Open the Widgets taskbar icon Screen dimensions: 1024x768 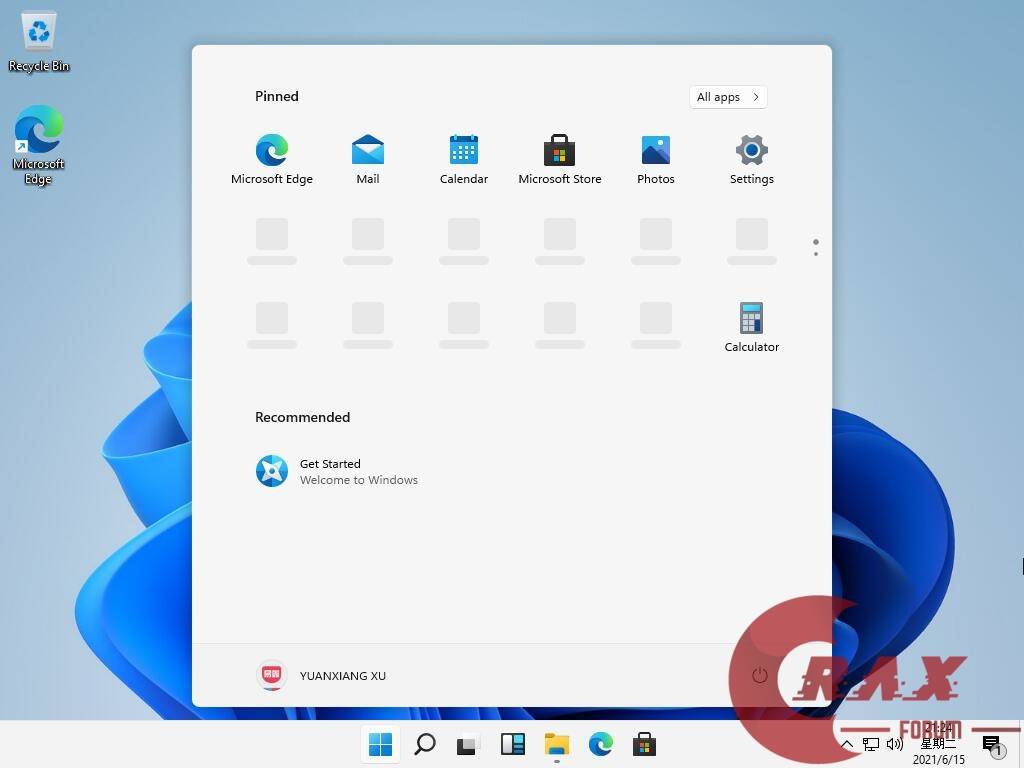click(513, 744)
